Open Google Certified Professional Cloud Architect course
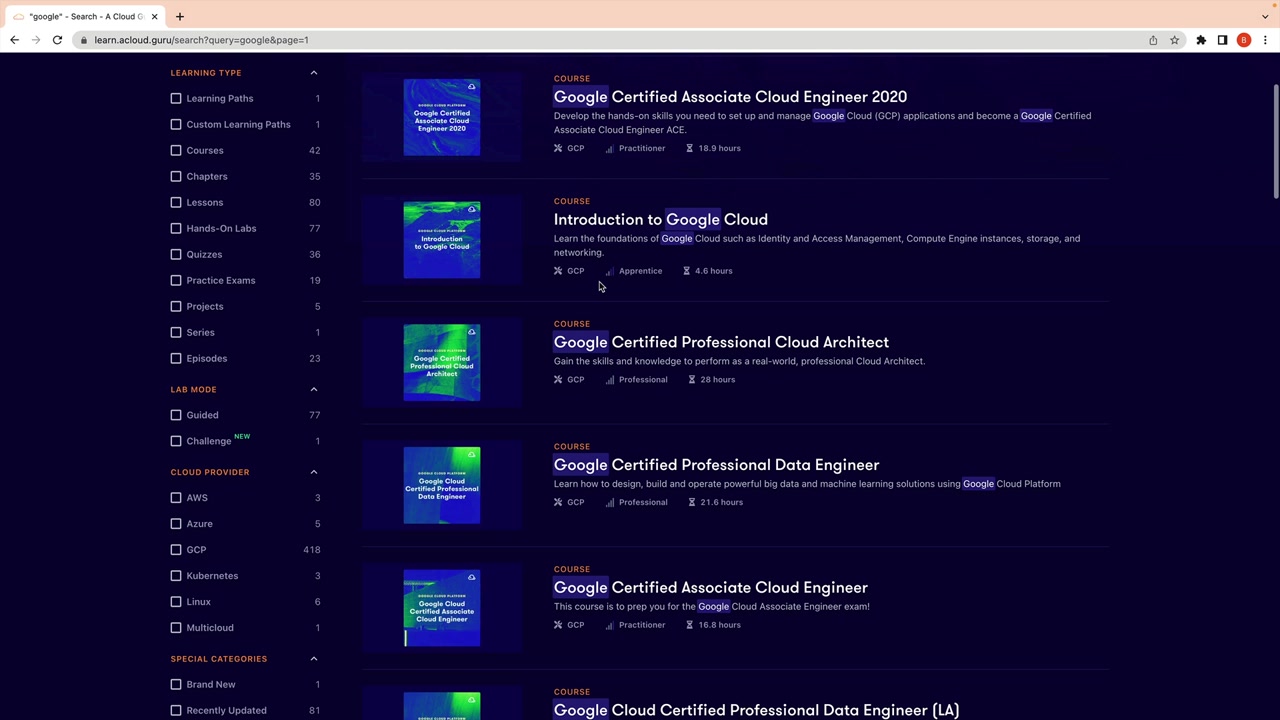The image size is (1280, 720). click(x=720, y=342)
